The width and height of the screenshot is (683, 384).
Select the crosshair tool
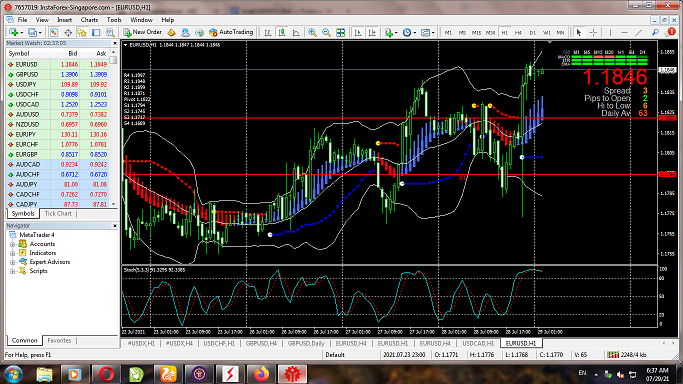(x=593, y=32)
